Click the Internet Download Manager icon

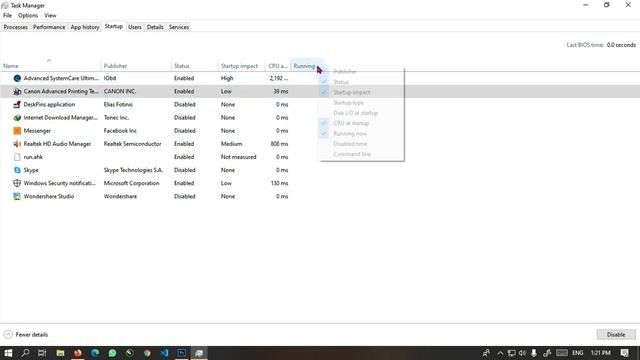pos(17,118)
